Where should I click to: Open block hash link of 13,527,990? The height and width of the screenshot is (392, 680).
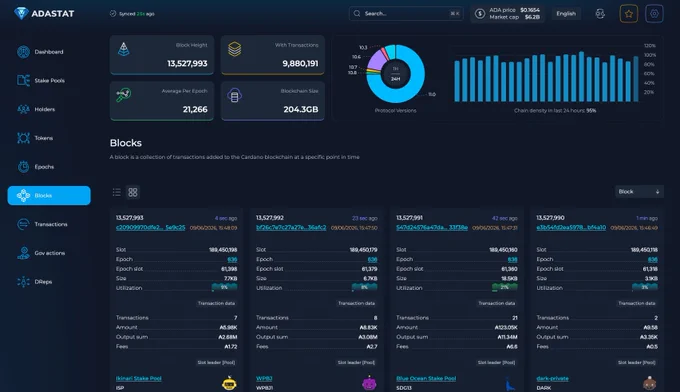click(571, 228)
